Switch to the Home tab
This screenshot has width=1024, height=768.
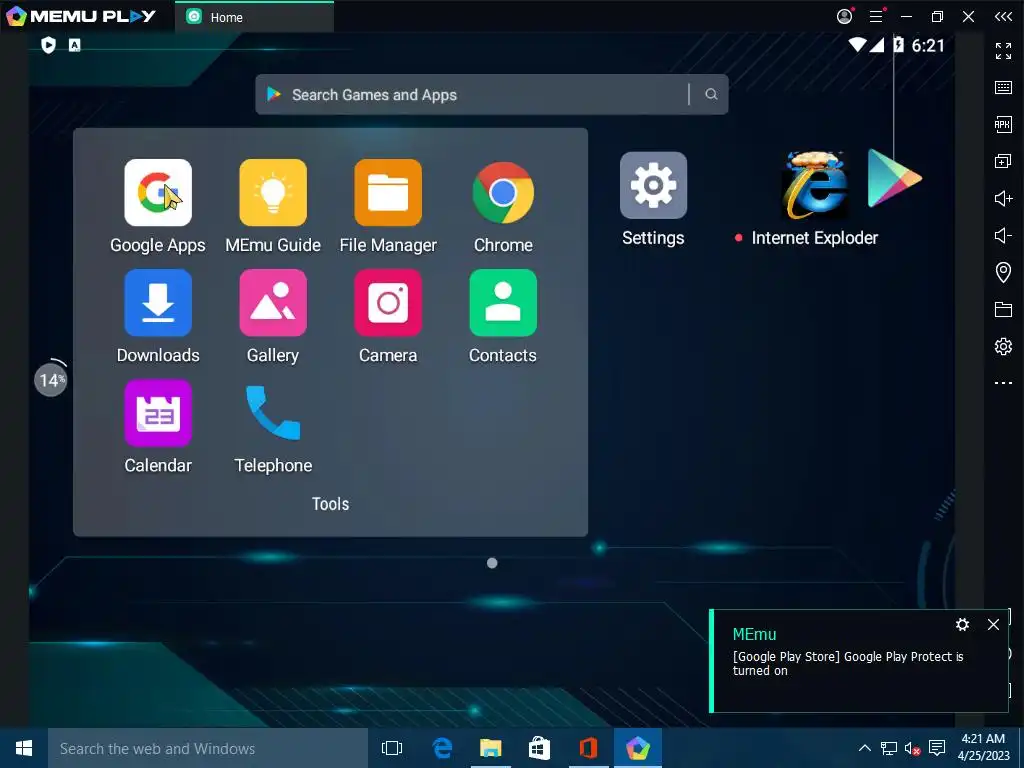(x=255, y=17)
